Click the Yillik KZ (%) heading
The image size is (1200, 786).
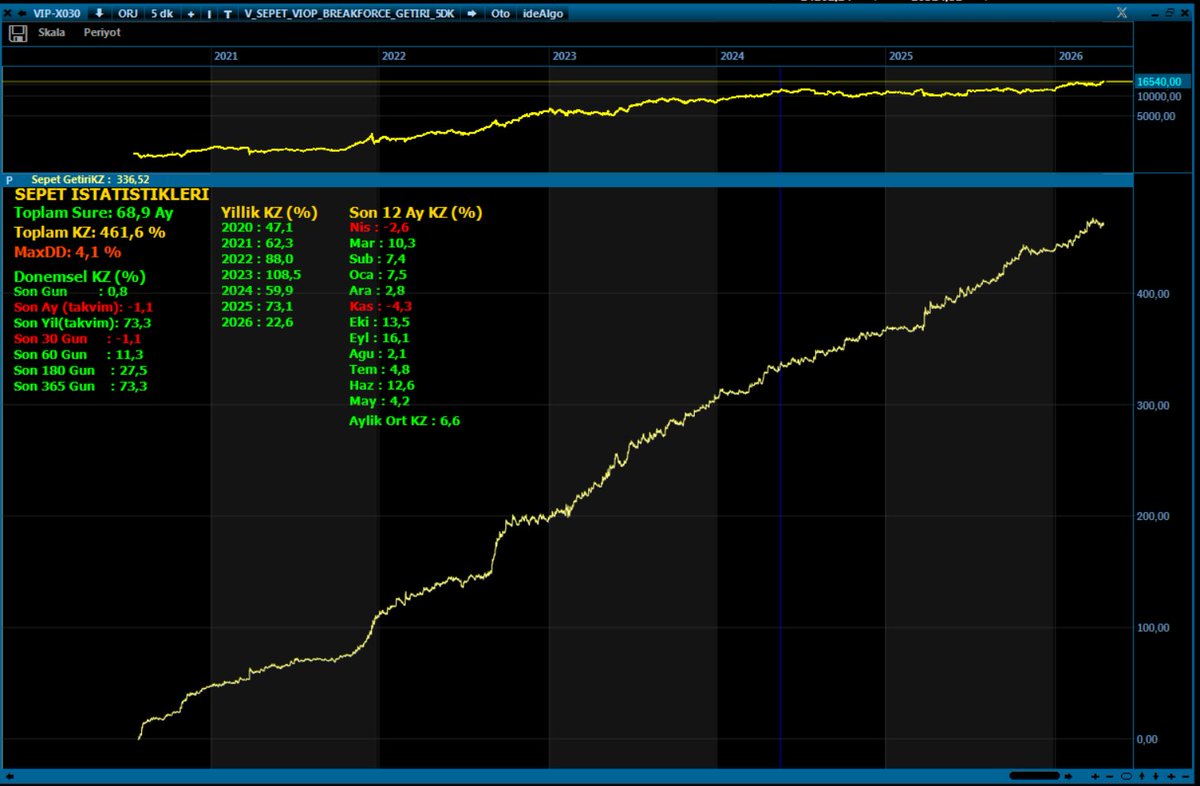(x=269, y=213)
